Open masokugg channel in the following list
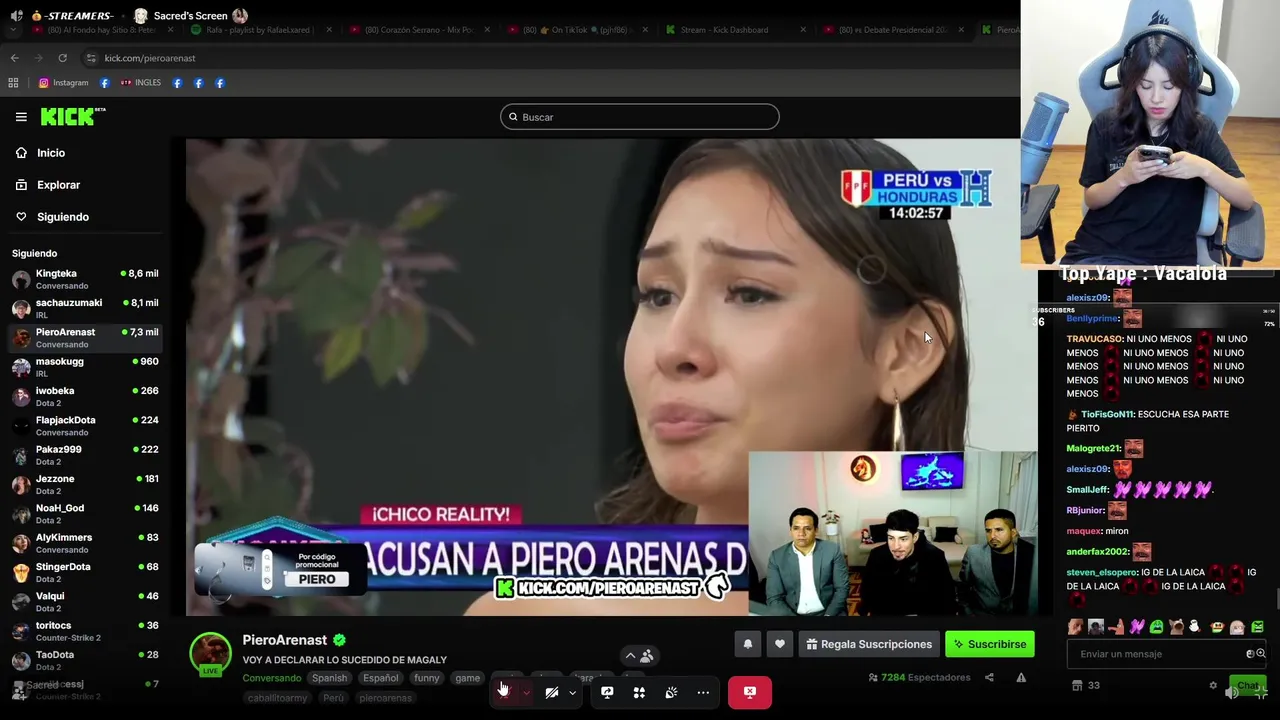1280x720 pixels. pyautogui.click(x=85, y=367)
